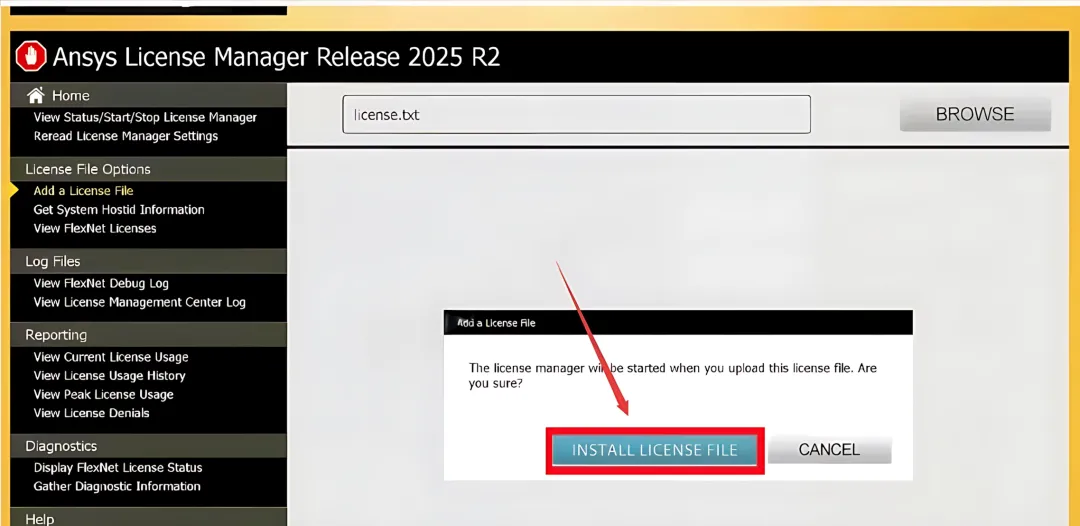The height and width of the screenshot is (526, 1080).
Task: Open View License Denials
Action: click(x=92, y=413)
